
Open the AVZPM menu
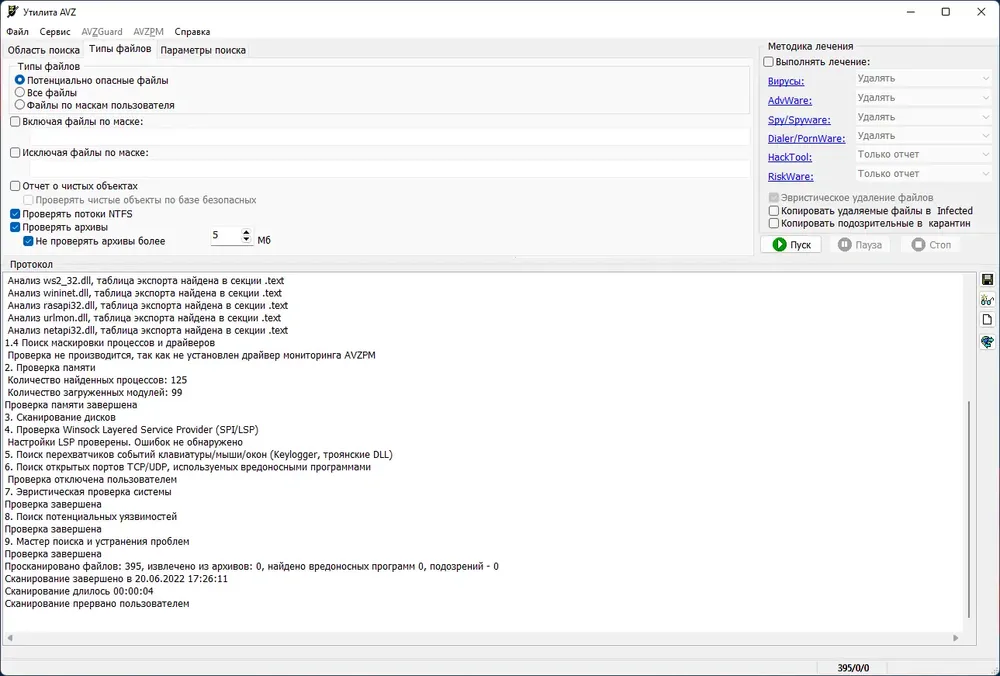149,31
